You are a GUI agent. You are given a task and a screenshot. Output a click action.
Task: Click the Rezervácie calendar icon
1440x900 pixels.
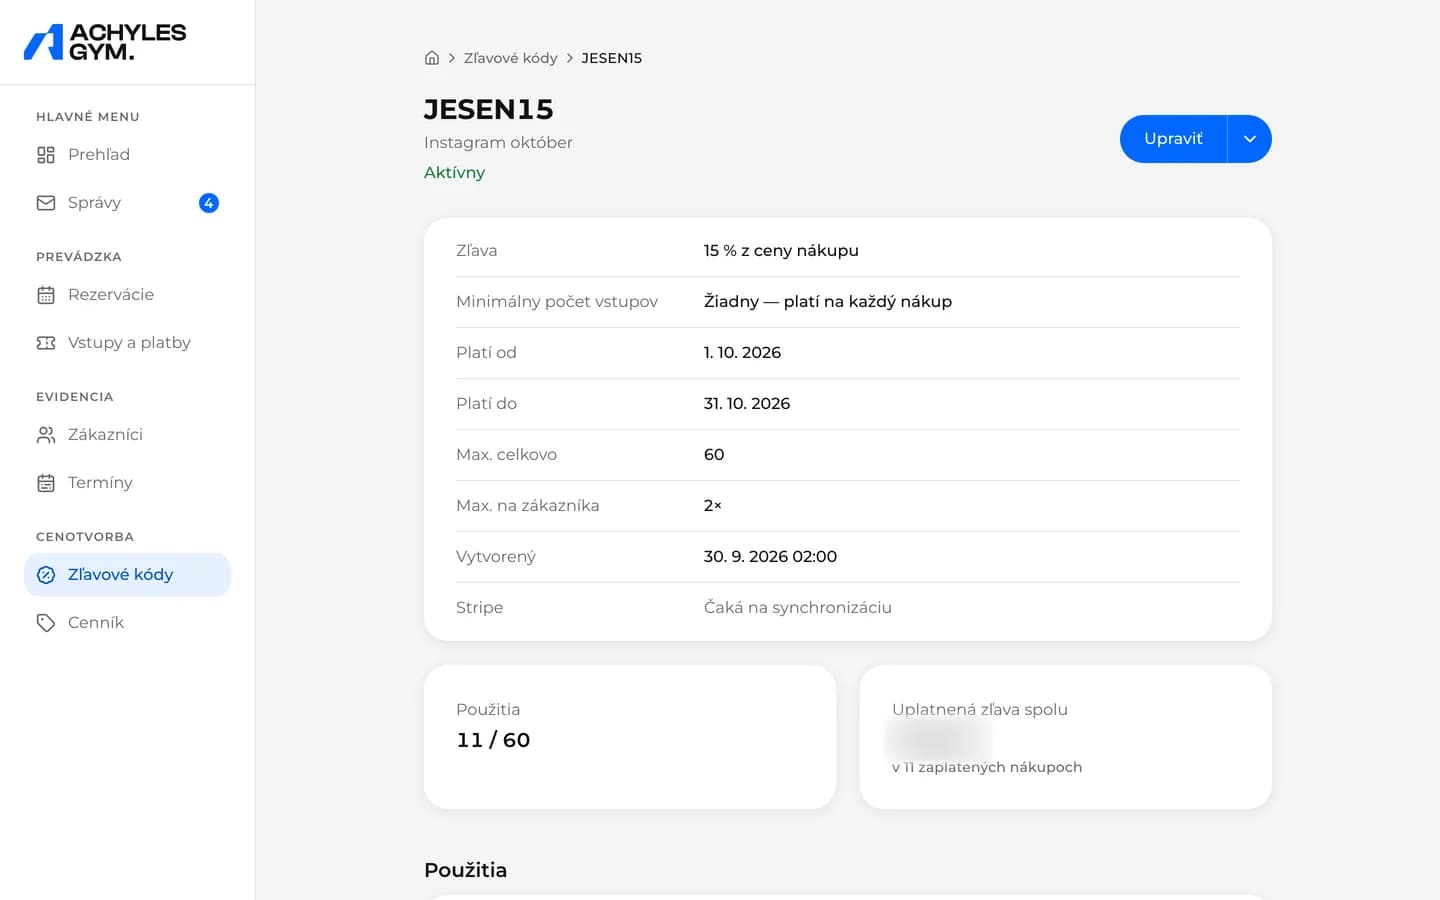tap(46, 295)
